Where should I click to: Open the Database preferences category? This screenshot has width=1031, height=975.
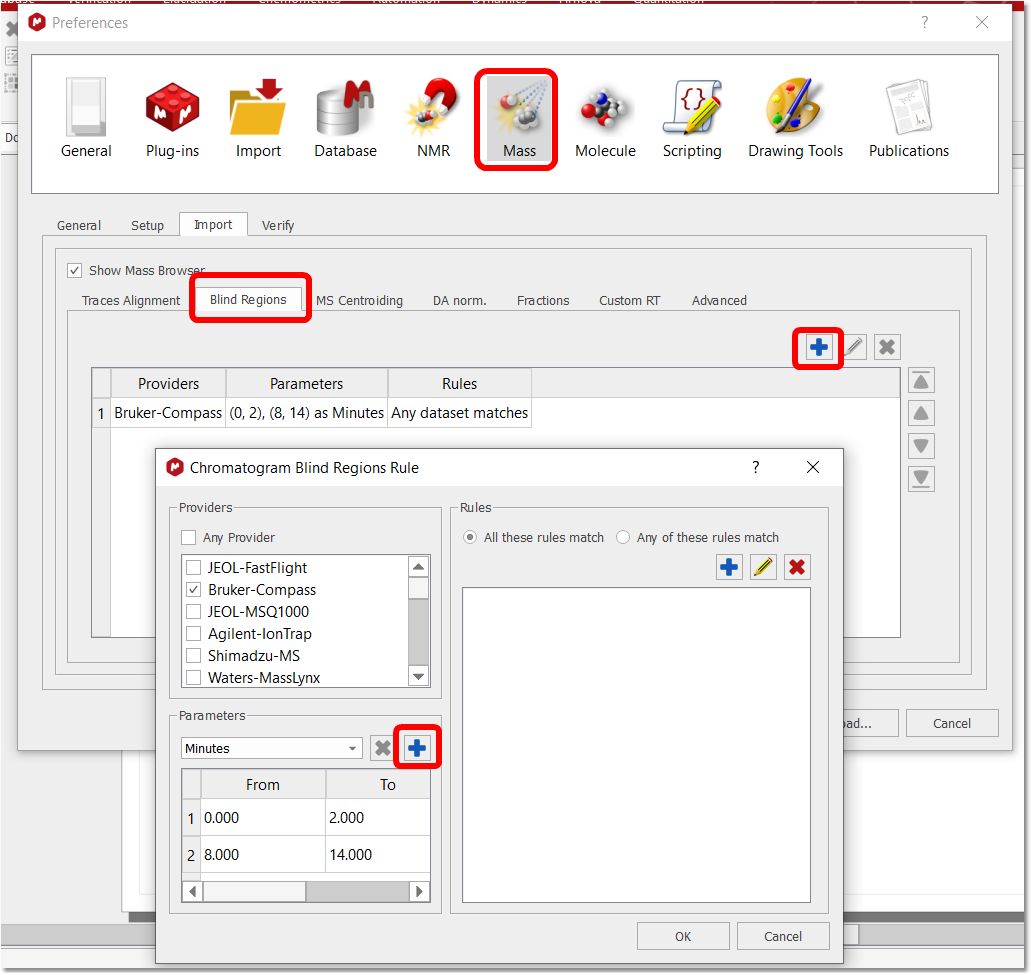[x=345, y=118]
